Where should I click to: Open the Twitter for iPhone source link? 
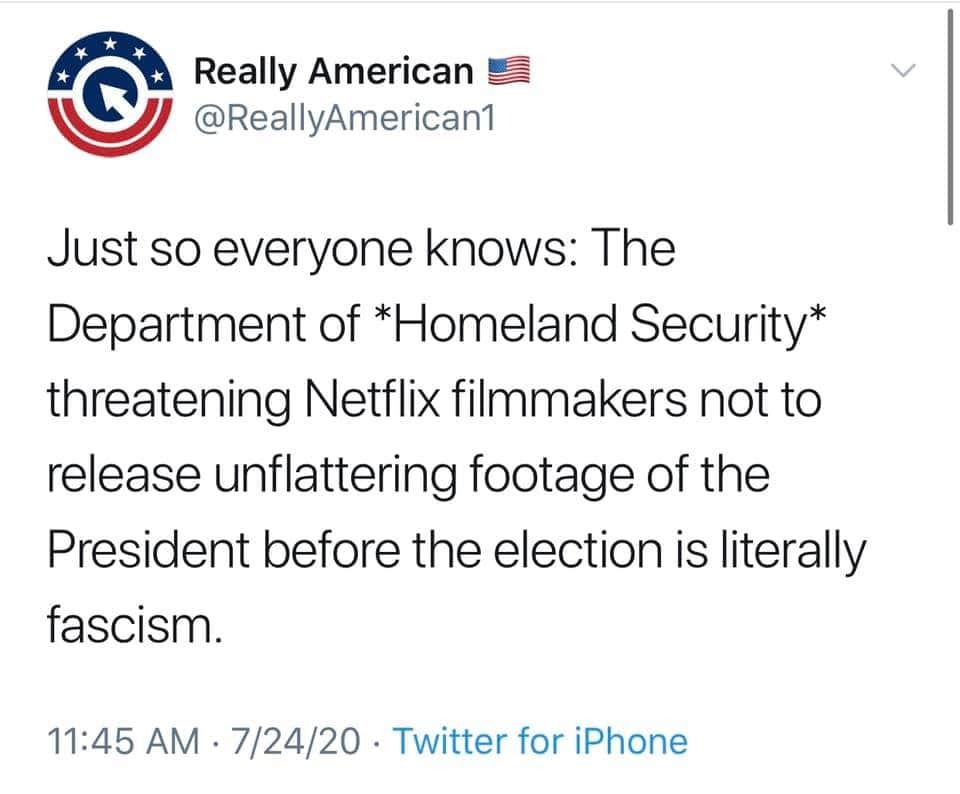(540, 742)
